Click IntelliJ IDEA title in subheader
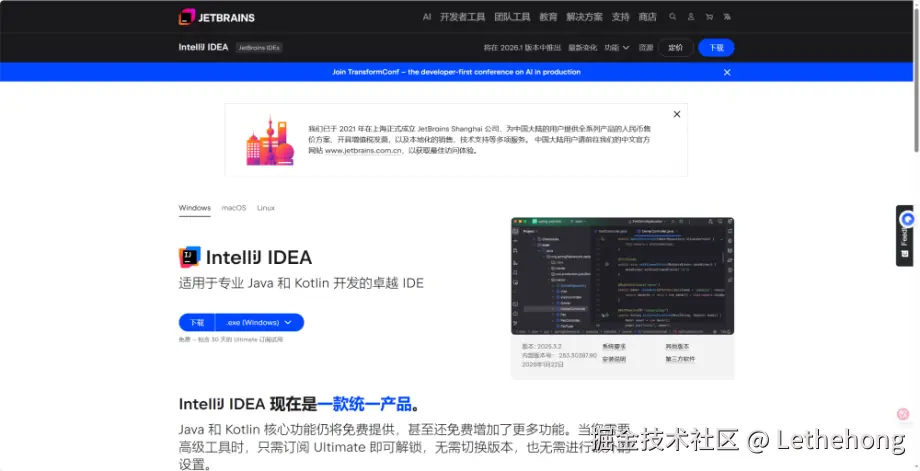920x471 pixels. (x=203, y=48)
